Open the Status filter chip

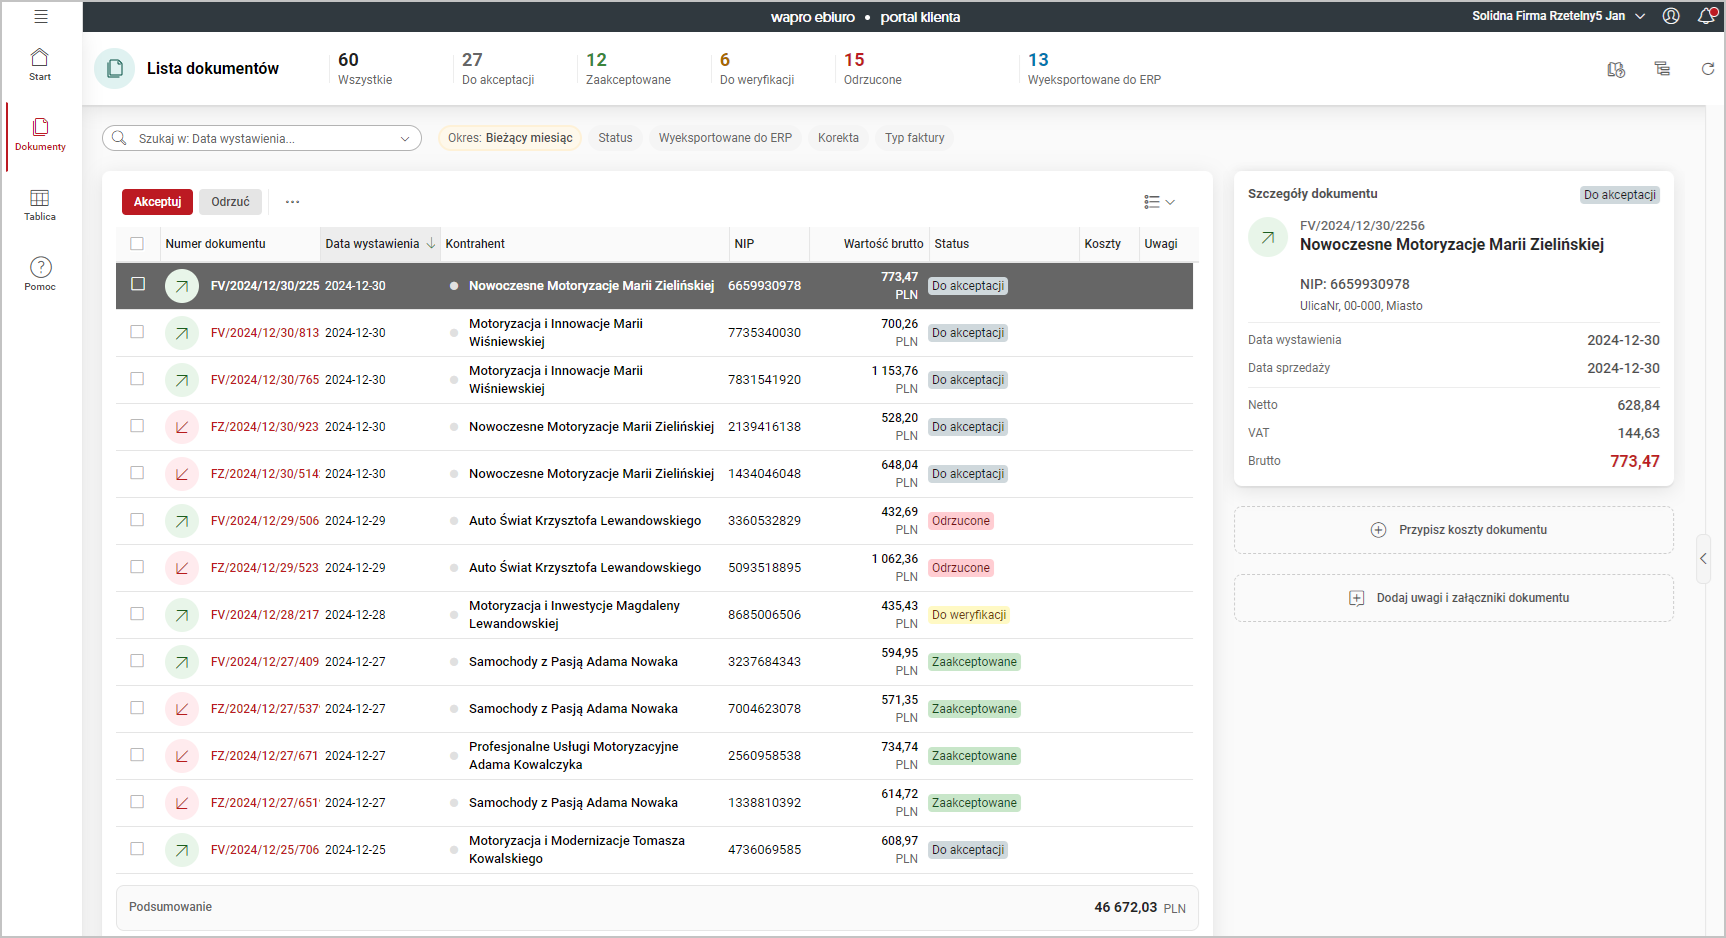click(615, 138)
